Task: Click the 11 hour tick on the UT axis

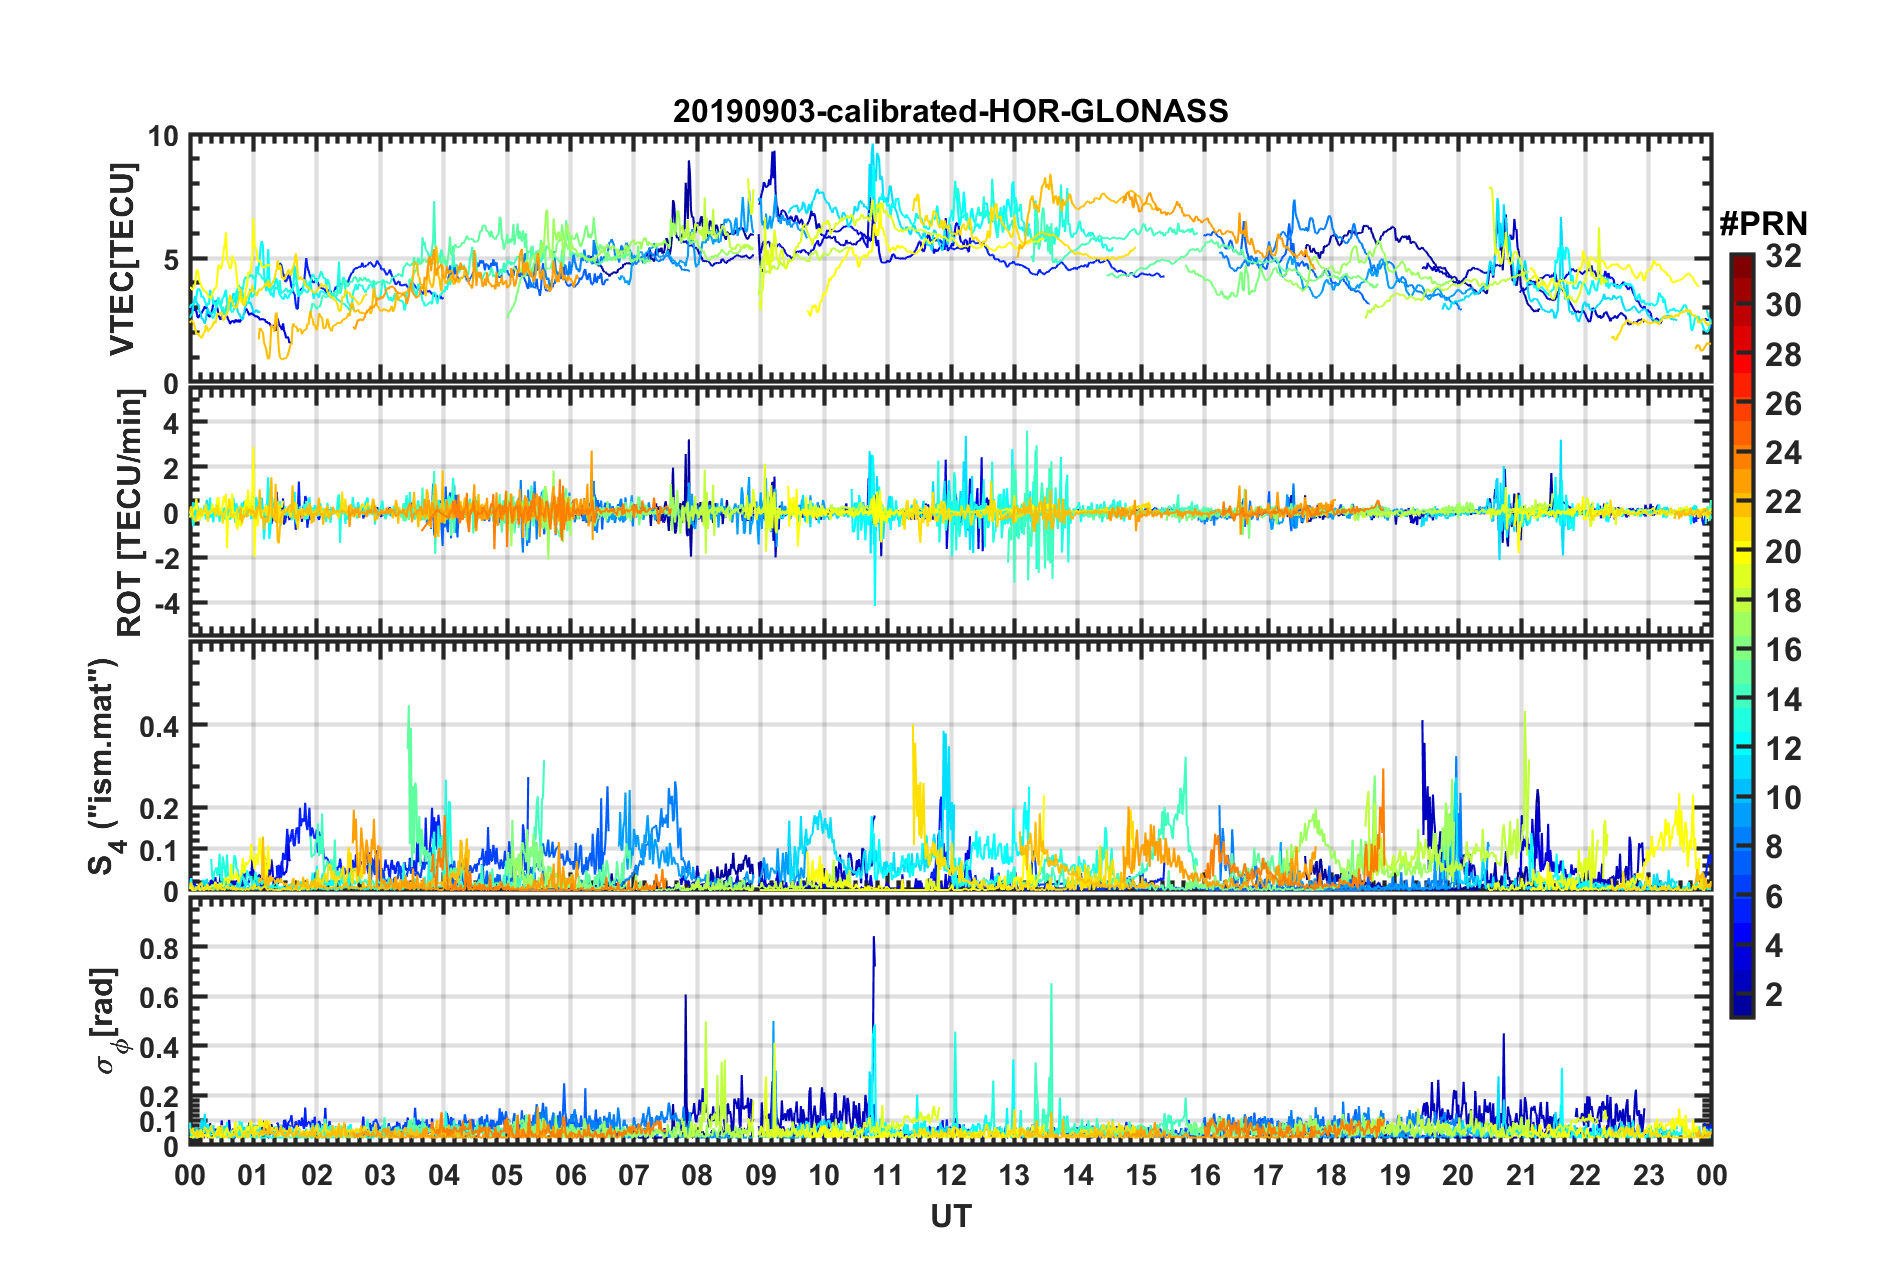Action: pos(887,1174)
